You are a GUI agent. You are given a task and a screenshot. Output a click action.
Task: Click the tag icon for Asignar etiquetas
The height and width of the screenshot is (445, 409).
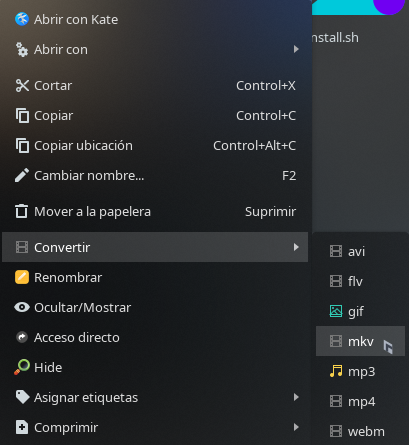point(22,397)
